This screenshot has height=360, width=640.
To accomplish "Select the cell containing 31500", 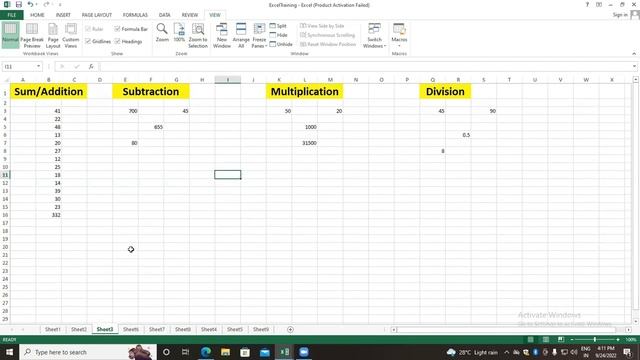I will point(304,143).
